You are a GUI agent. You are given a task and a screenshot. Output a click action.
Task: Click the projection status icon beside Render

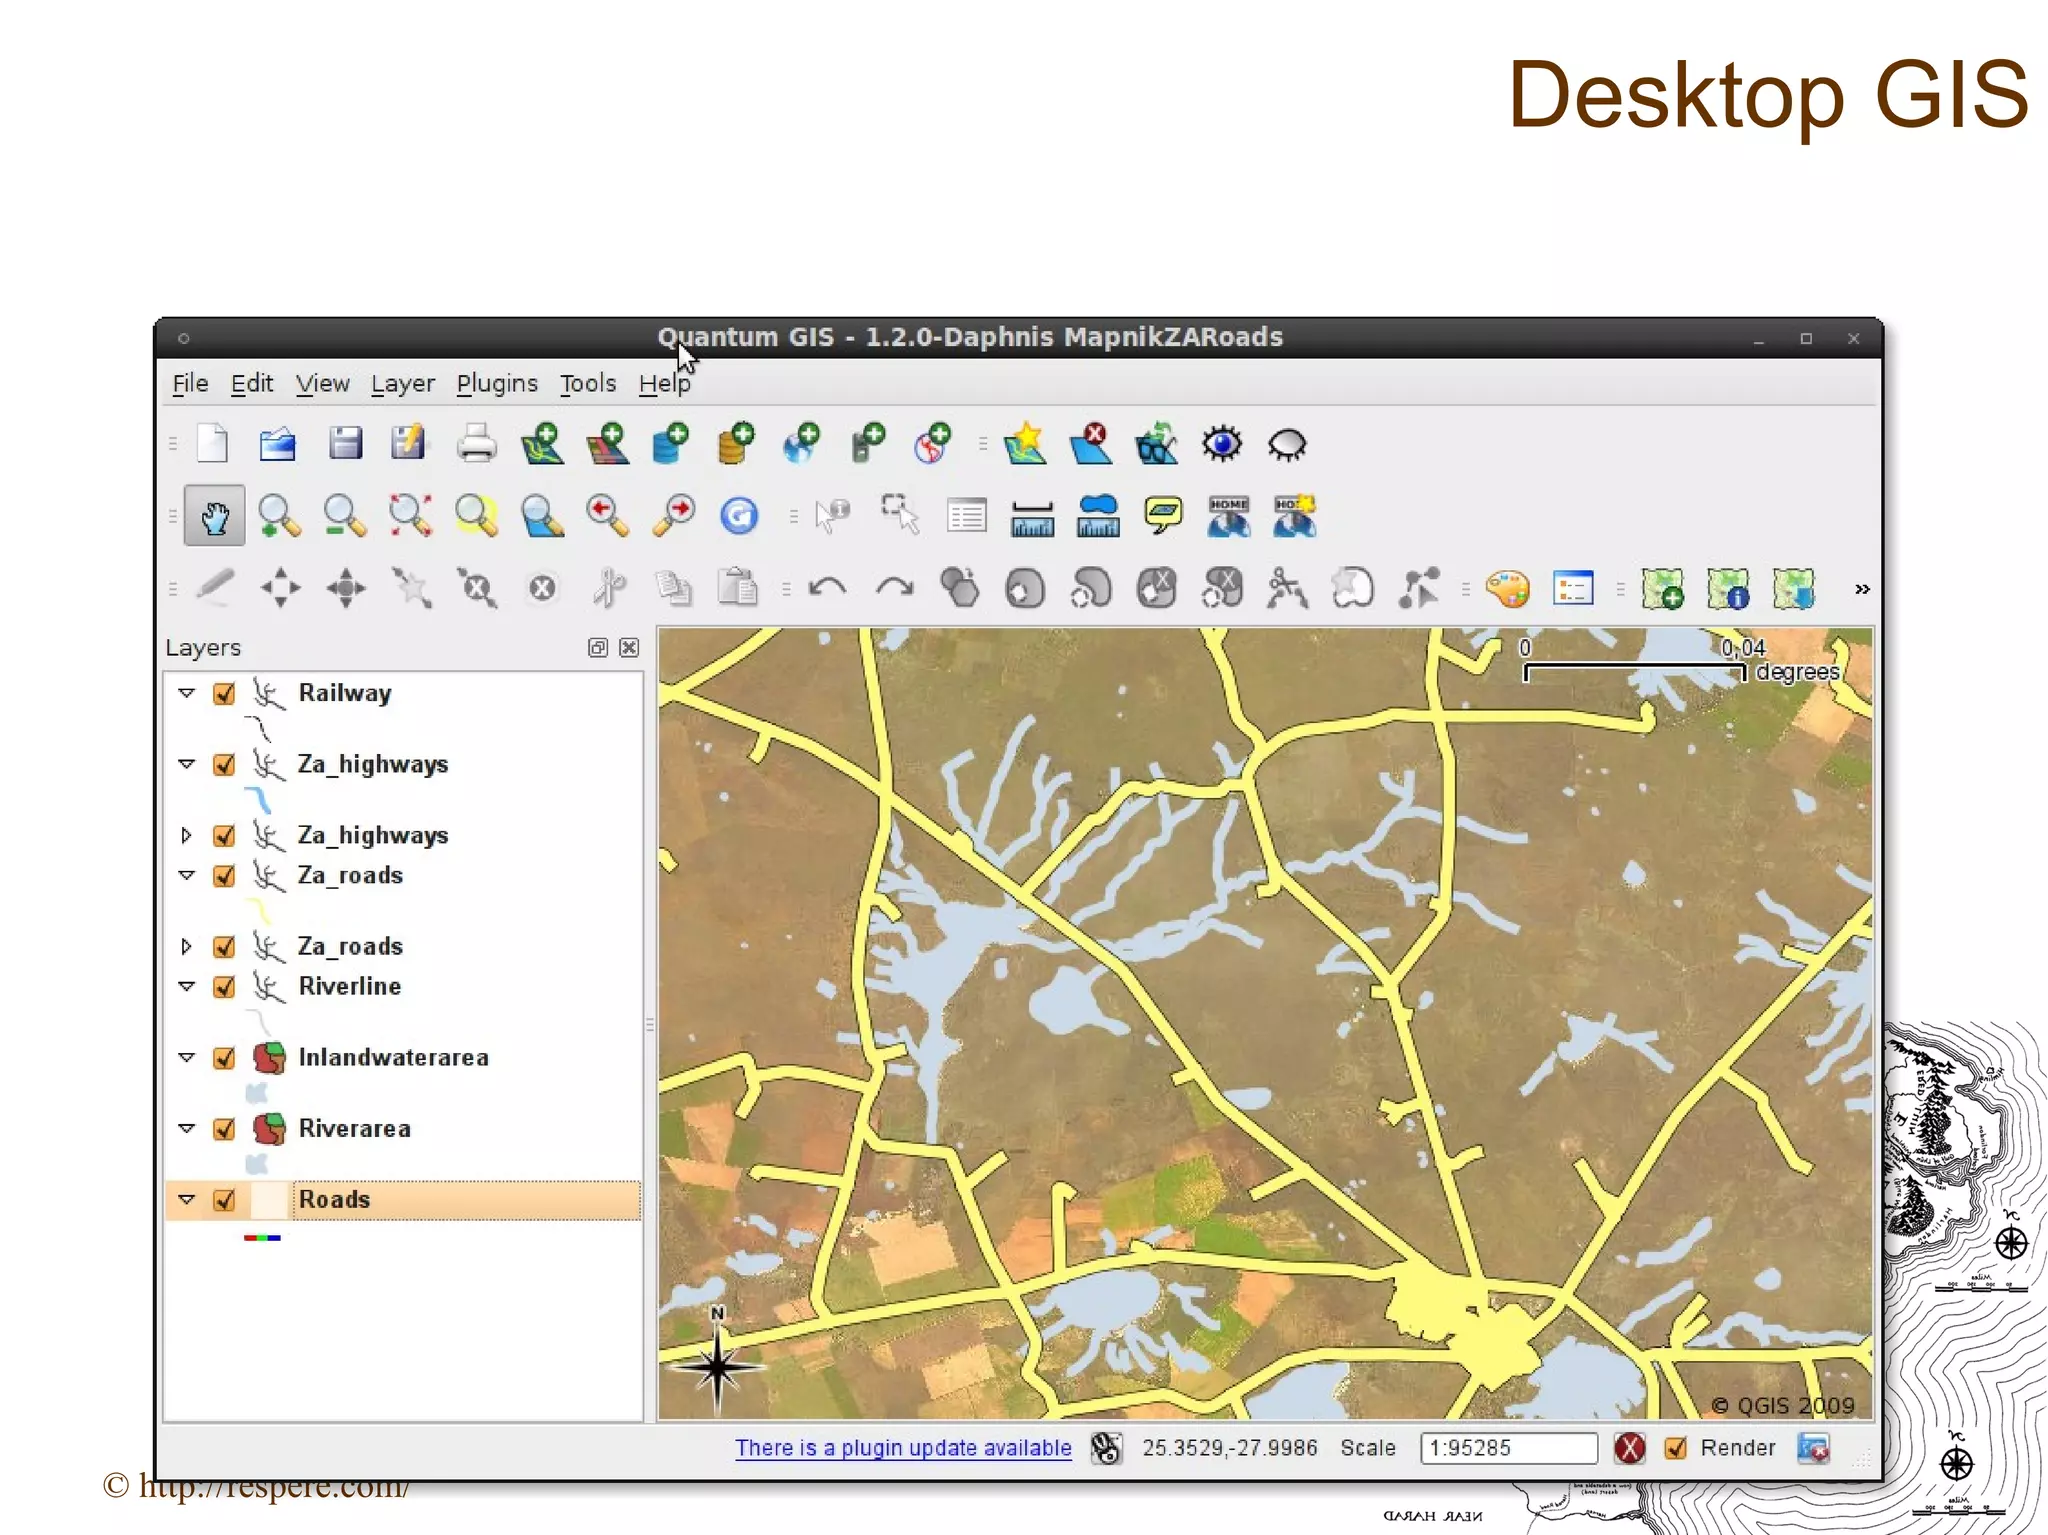[1813, 1448]
